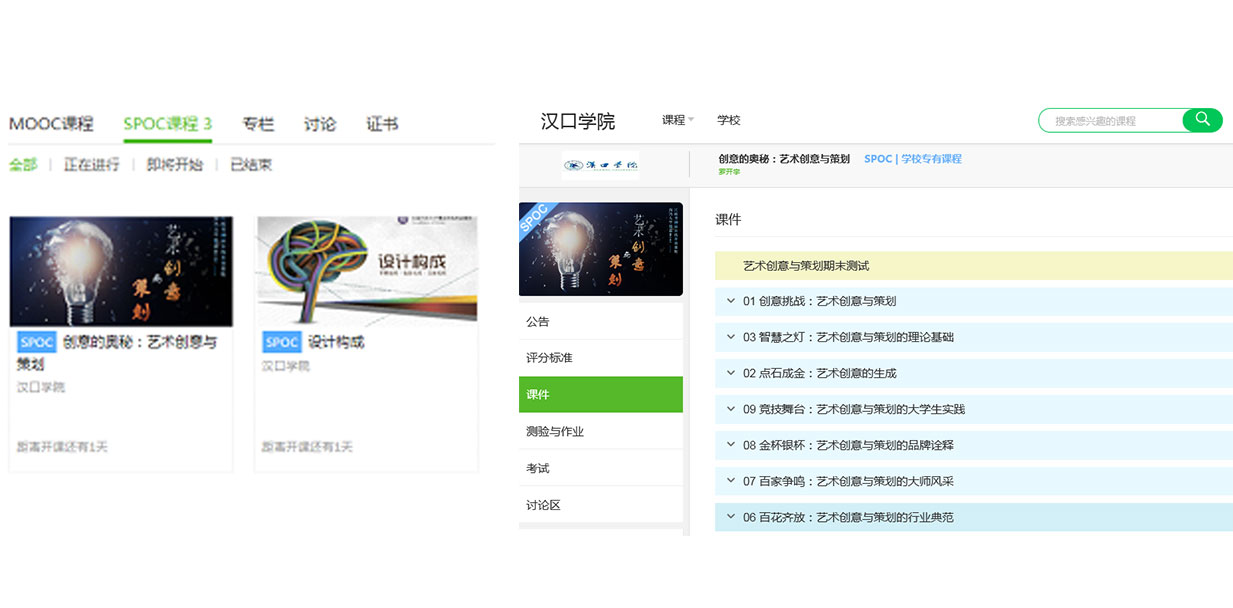Go to 测验与作业 in the sidebar
This screenshot has height=608, width=1233.
(601, 432)
